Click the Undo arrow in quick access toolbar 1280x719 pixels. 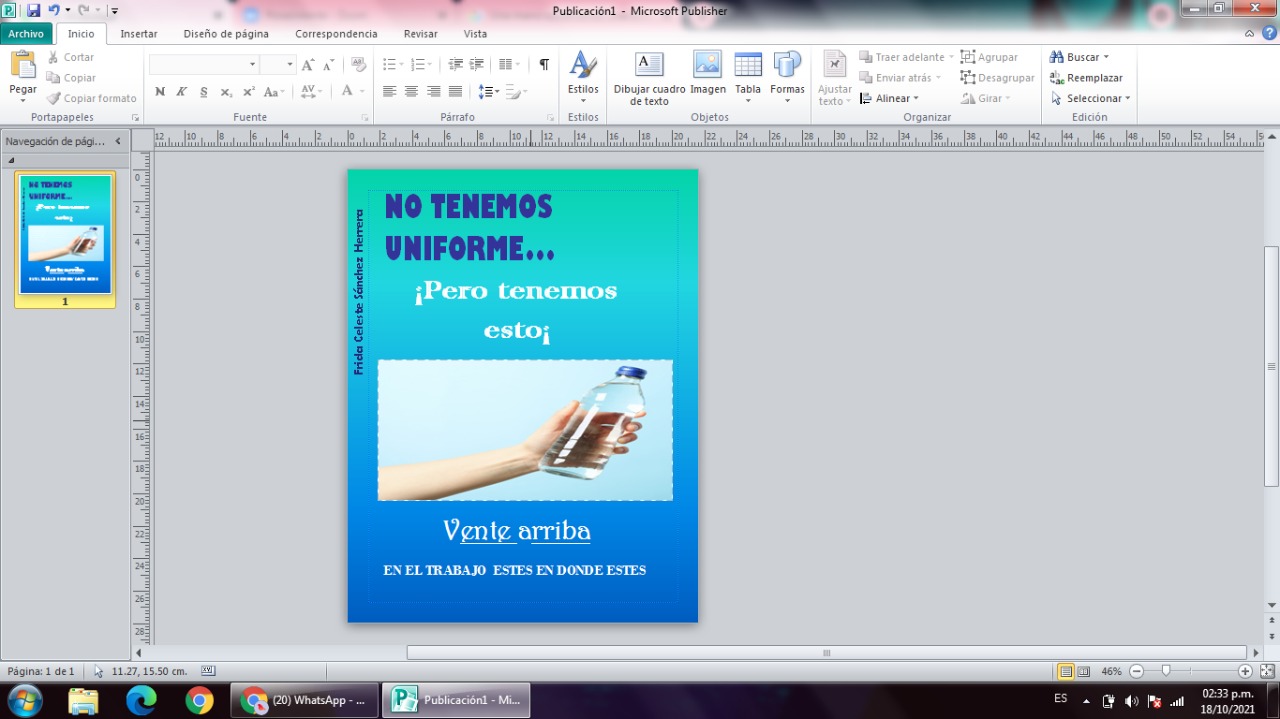pyautogui.click(x=54, y=10)
